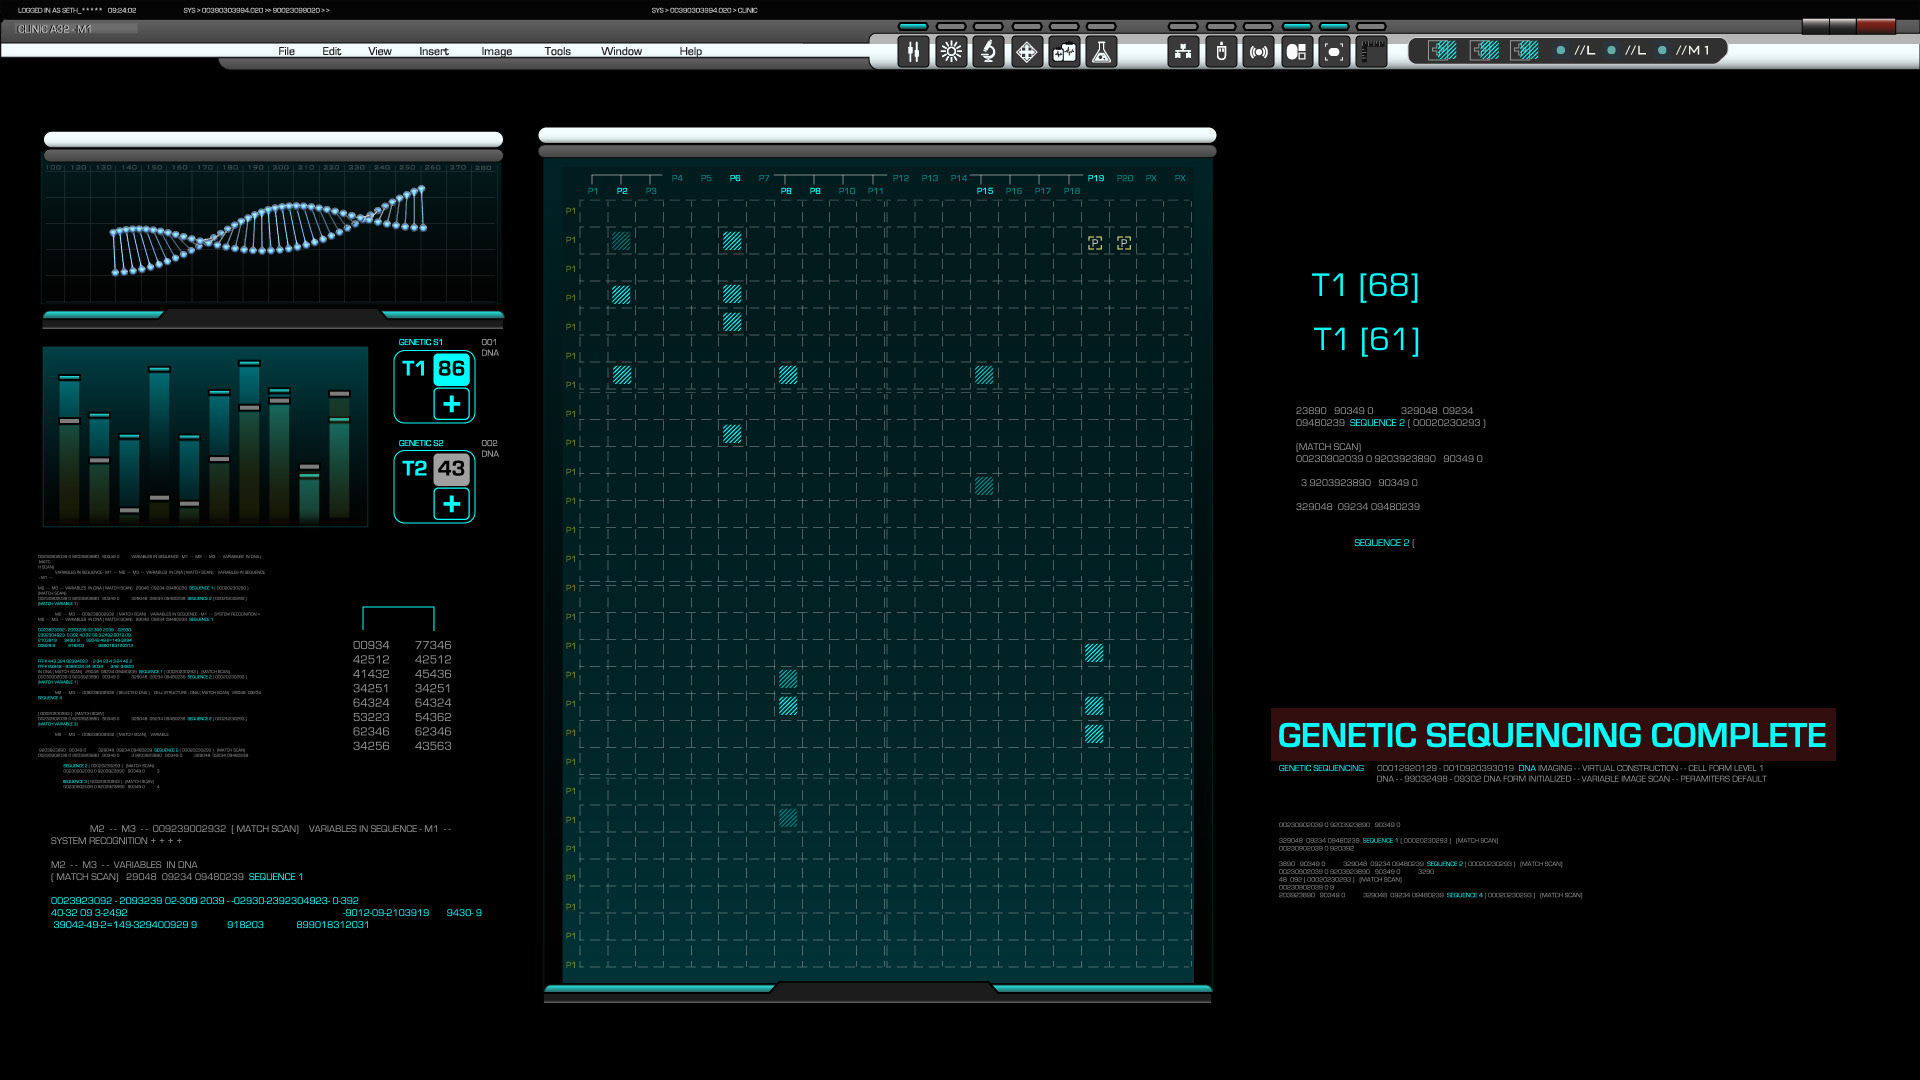1920x1080 pixels.
Task: Toggle the first //L radio indicator
Action: (1561, 50)
